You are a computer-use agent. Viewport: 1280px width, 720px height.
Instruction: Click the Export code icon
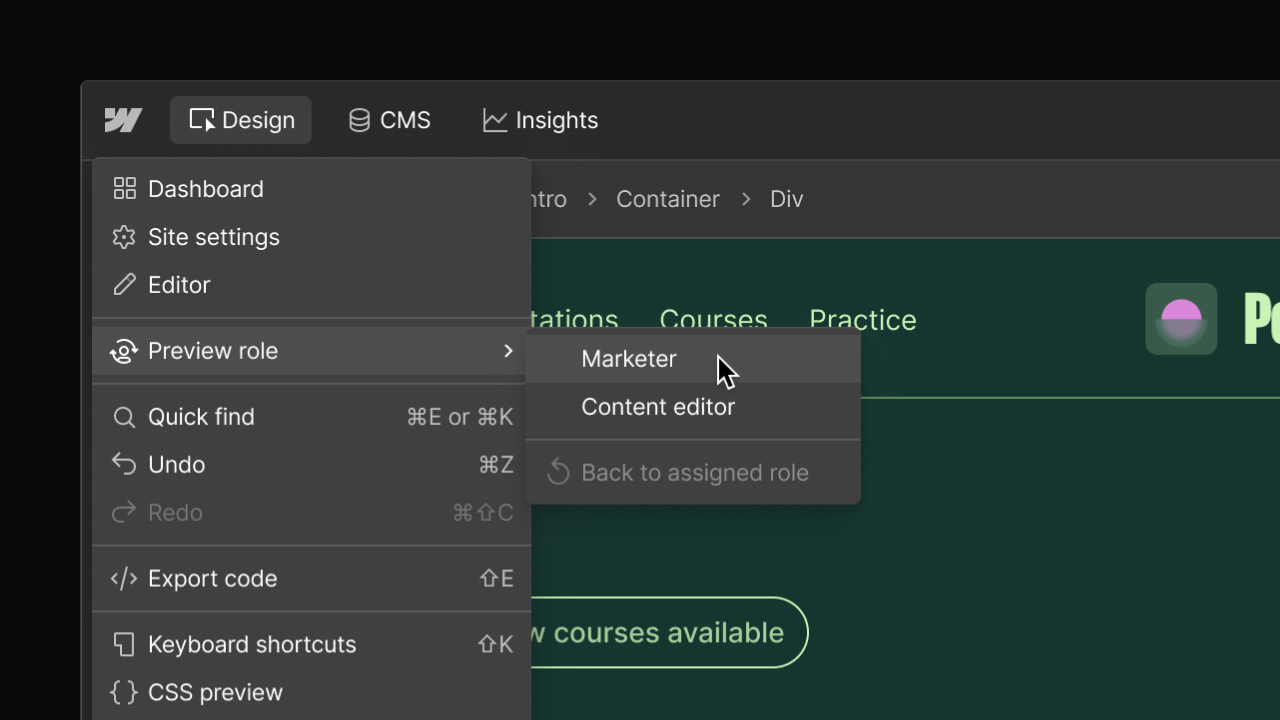(x=124, y=578)
